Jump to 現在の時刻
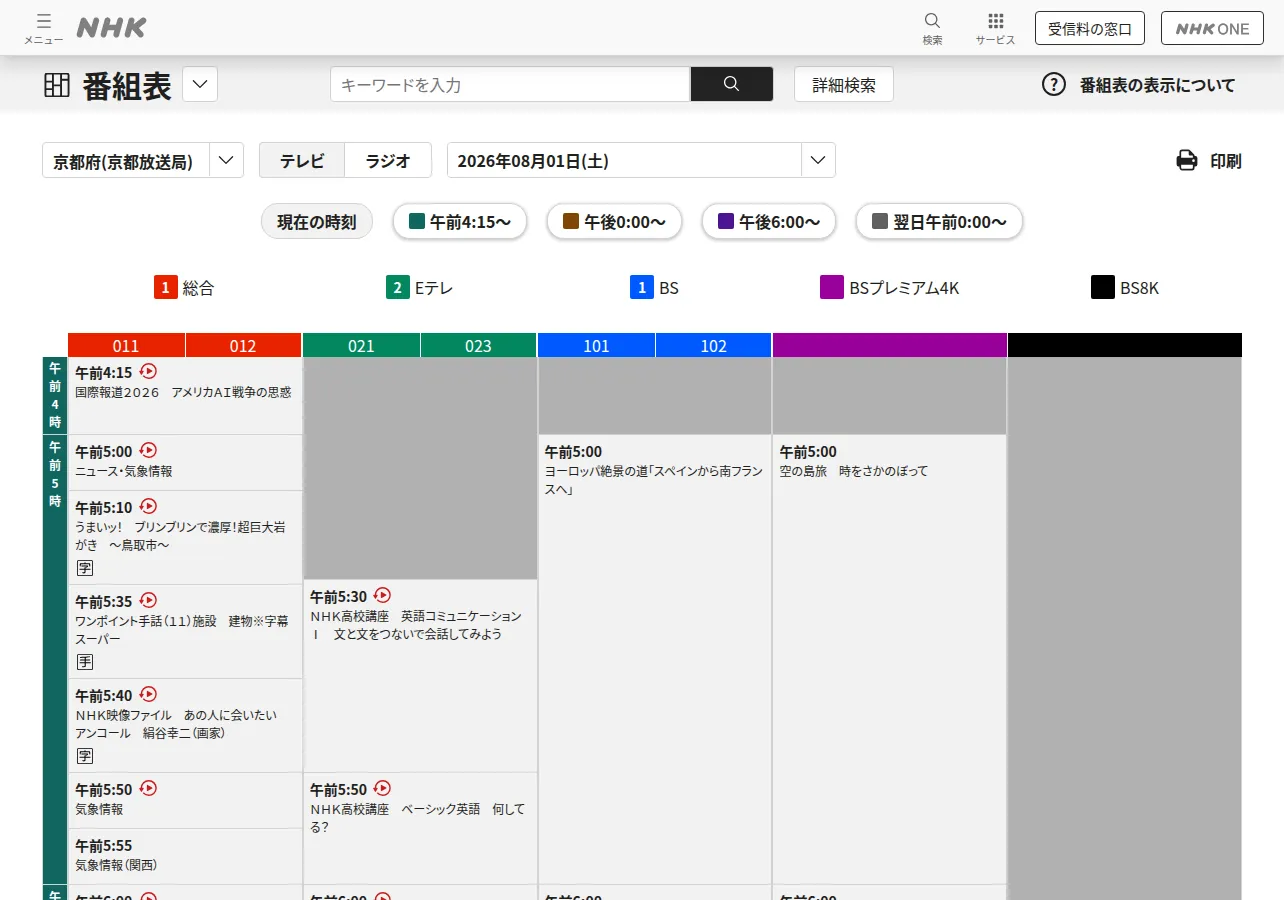Screen dimensions: 1284x900 [317, 222]
